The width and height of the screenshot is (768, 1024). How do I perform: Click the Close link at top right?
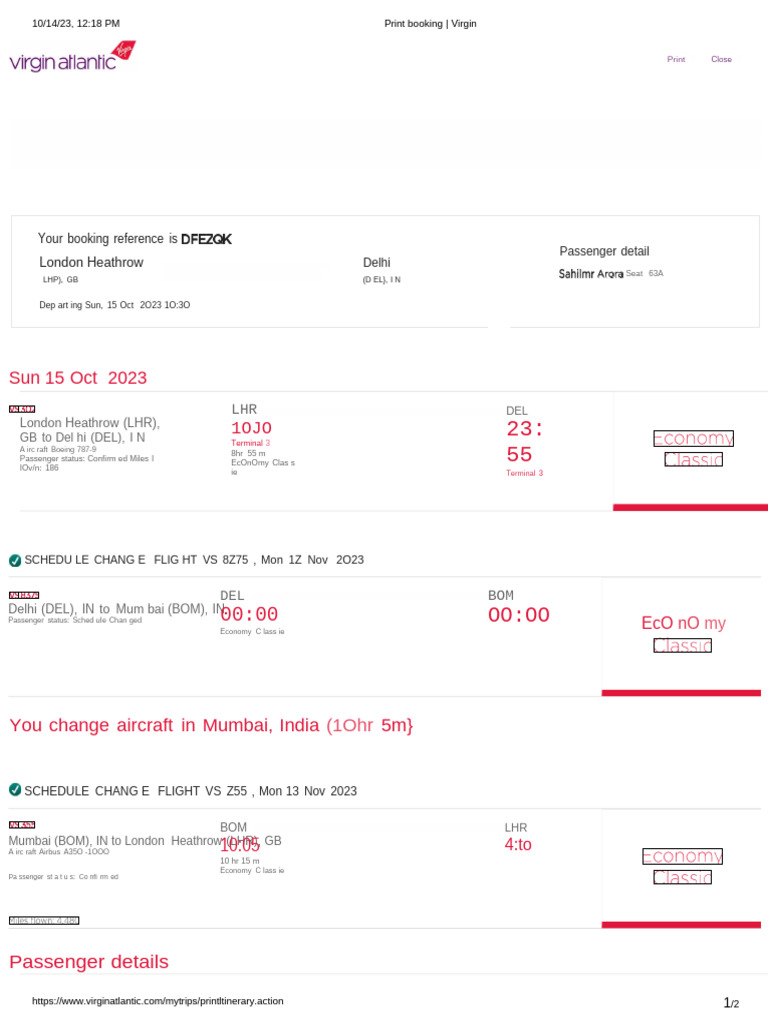click(721, 60)
